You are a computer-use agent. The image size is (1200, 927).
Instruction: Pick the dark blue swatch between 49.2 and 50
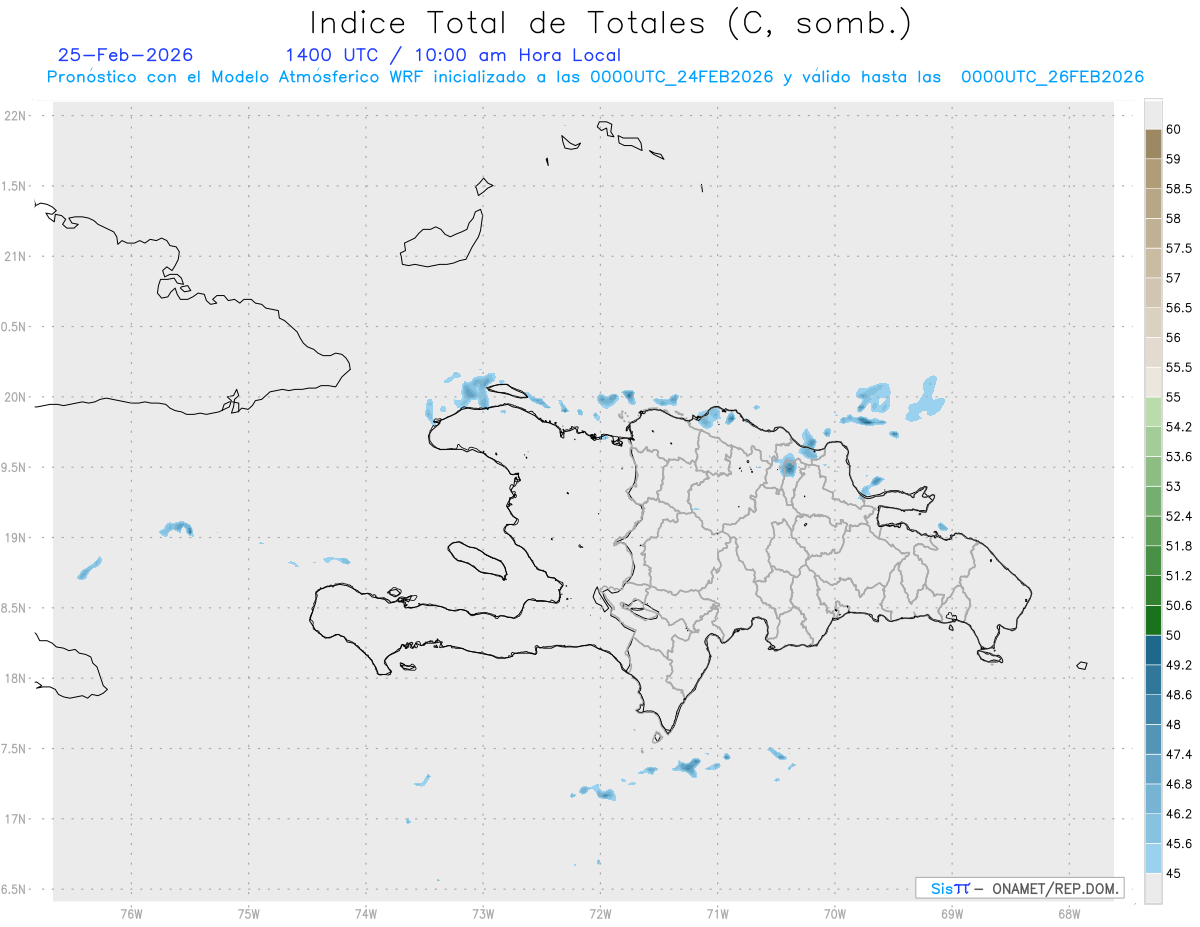[1153, 650]
